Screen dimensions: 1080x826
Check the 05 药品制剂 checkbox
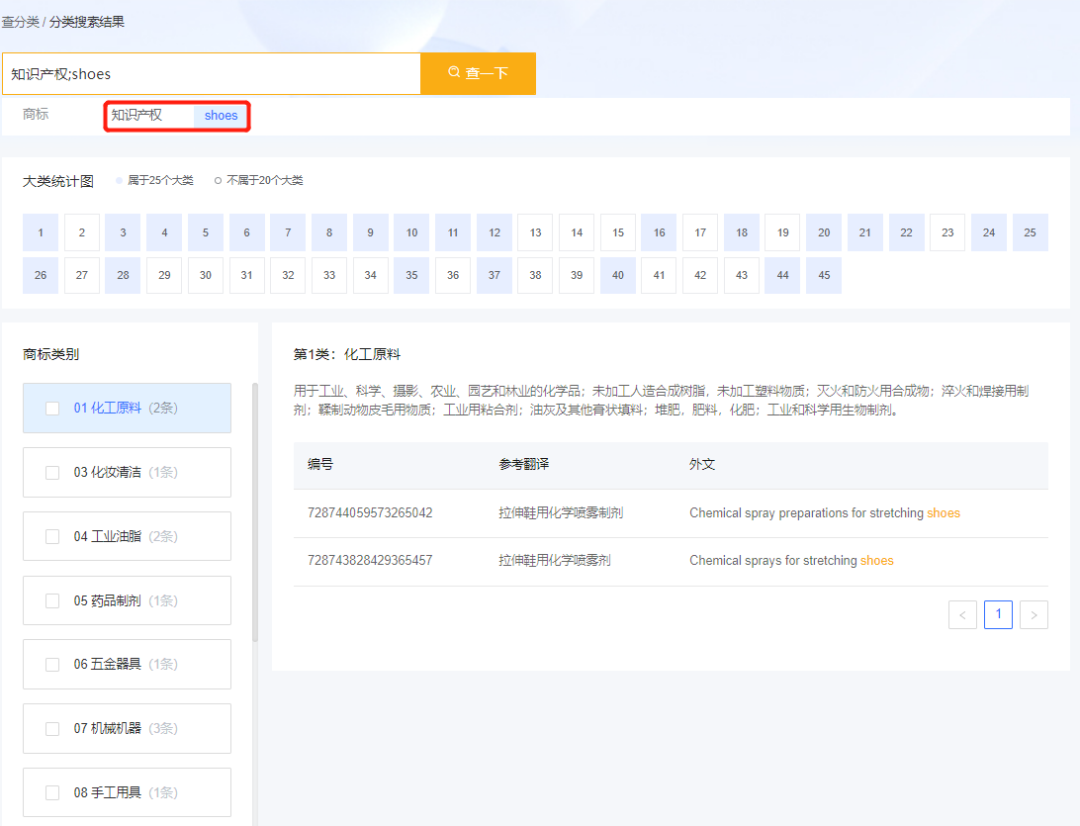(x=52, y=600)
